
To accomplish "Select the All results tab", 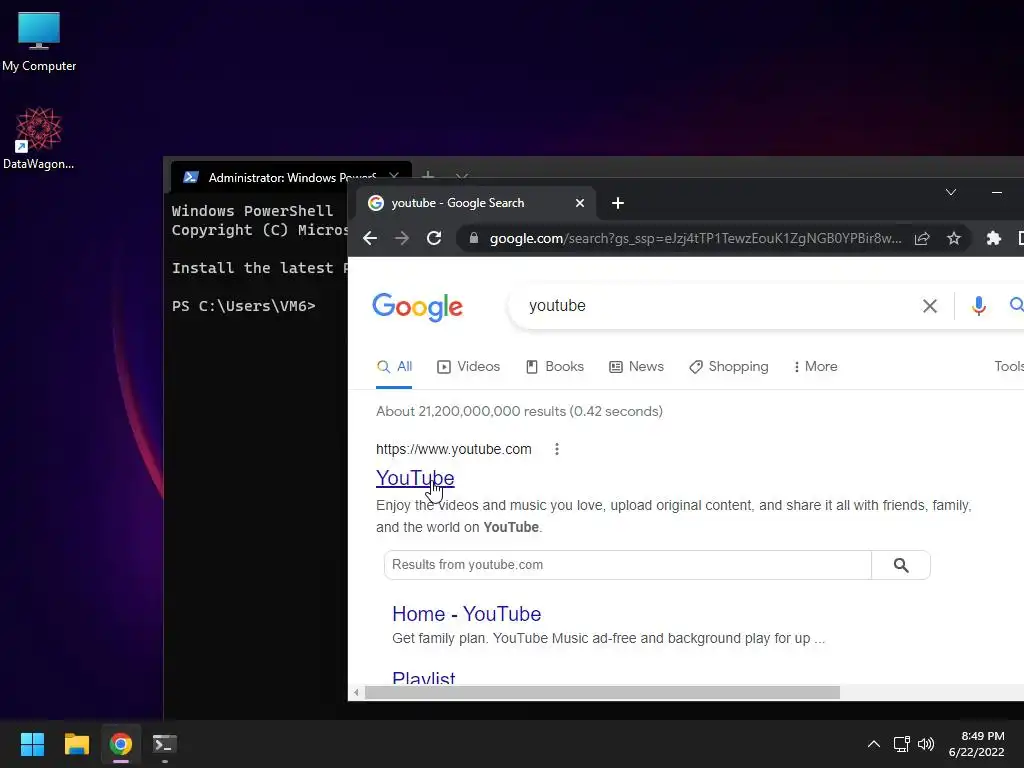I will 394,367.
